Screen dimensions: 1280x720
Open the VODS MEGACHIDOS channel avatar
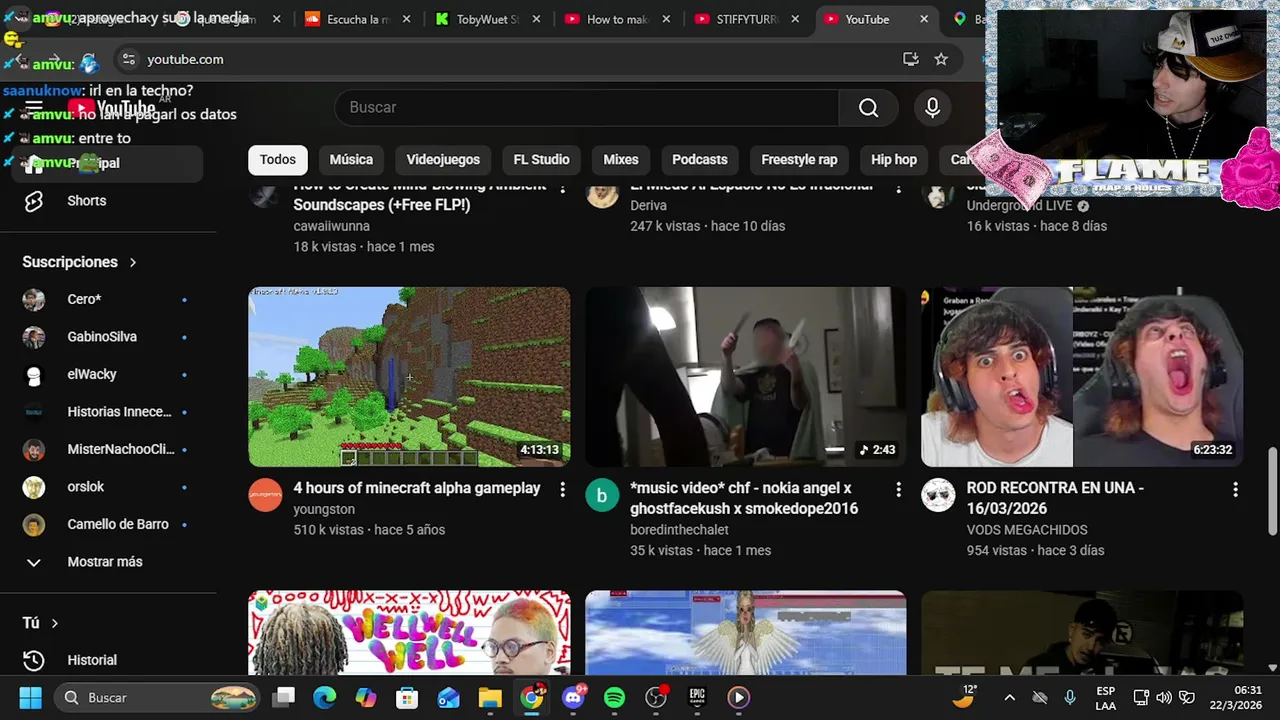pos(938,495)
